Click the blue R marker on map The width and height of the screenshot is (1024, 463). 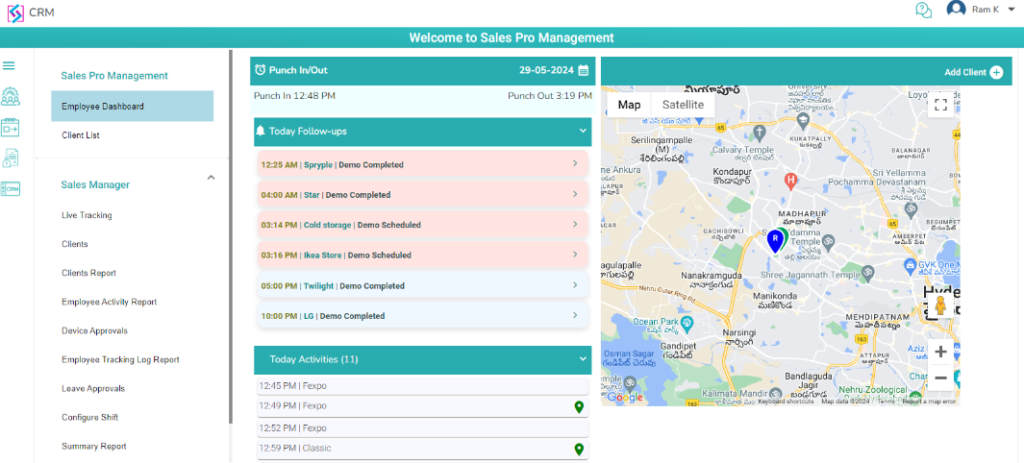pyautogui.click(x=775, y=240)
